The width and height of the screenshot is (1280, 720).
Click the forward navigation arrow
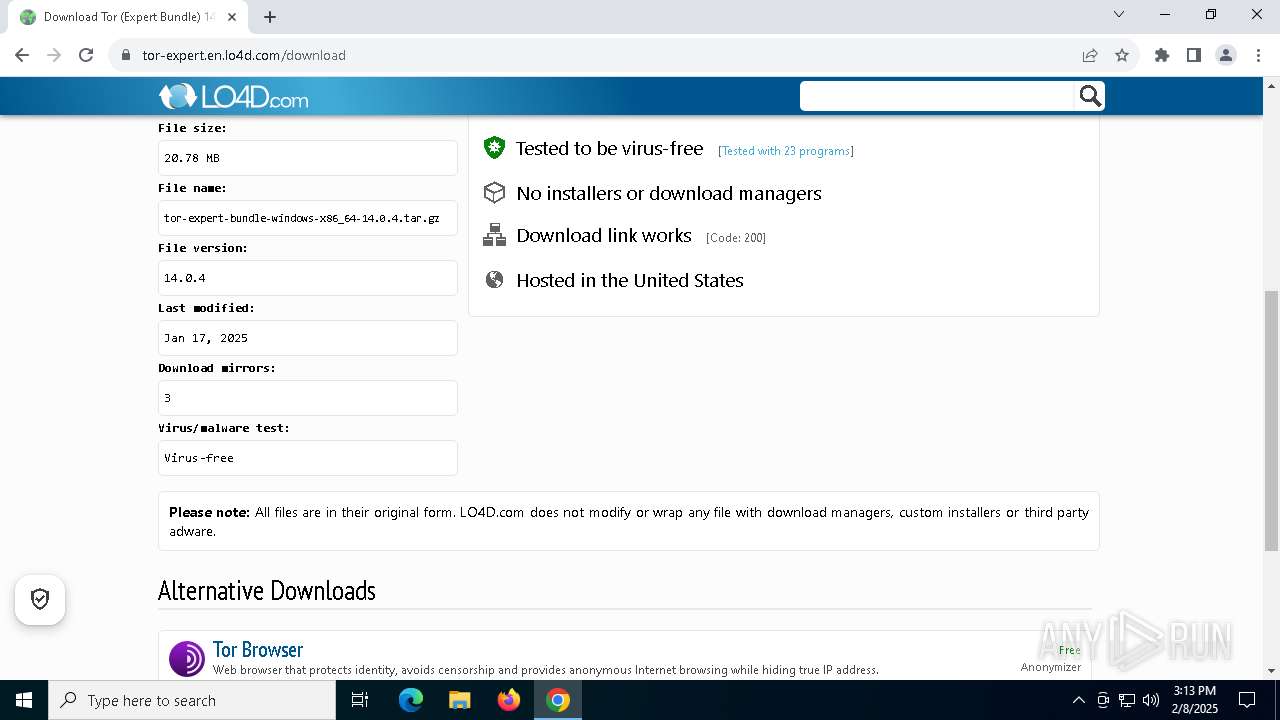pyautogui.click(x=54, y=55)
